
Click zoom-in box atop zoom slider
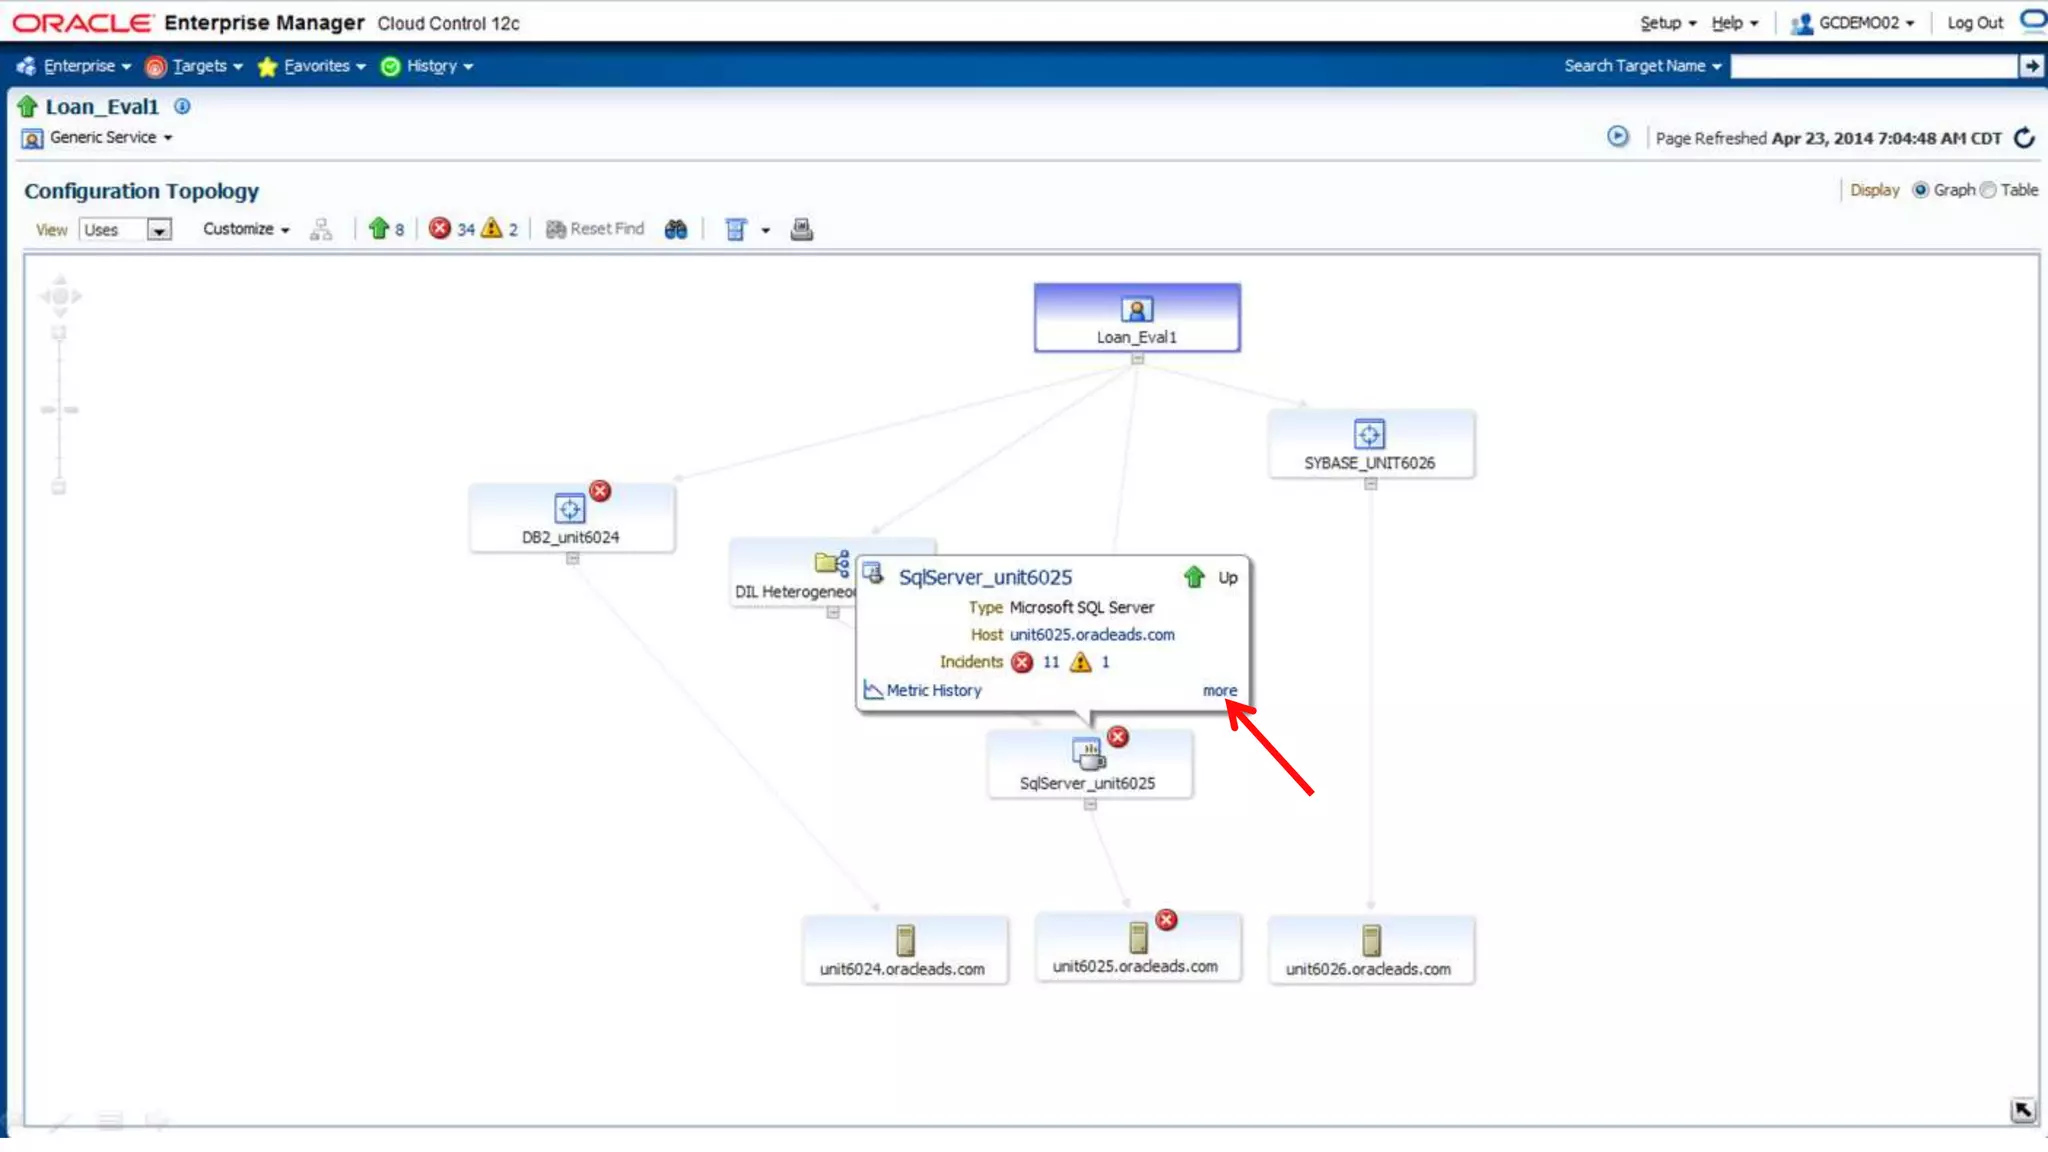[59, 333]
